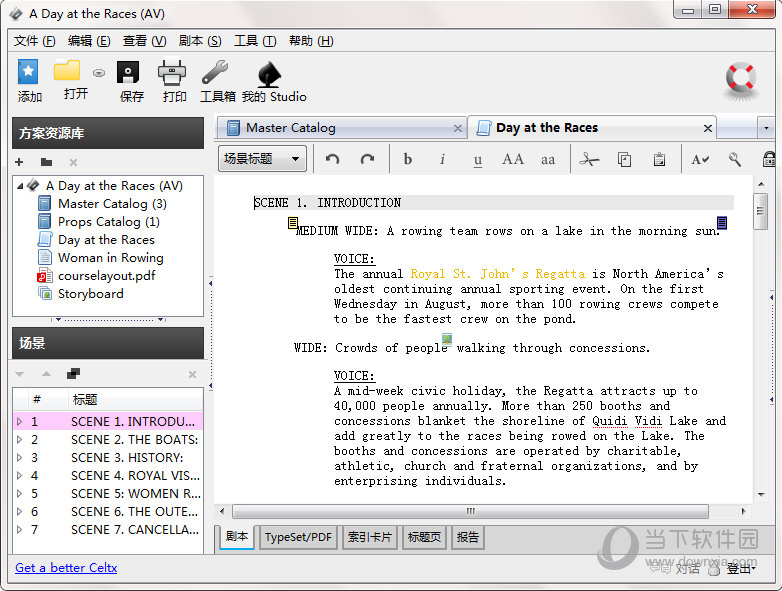Delete item in project library with X
Screen dimensions: 782x591
point(73,162)
